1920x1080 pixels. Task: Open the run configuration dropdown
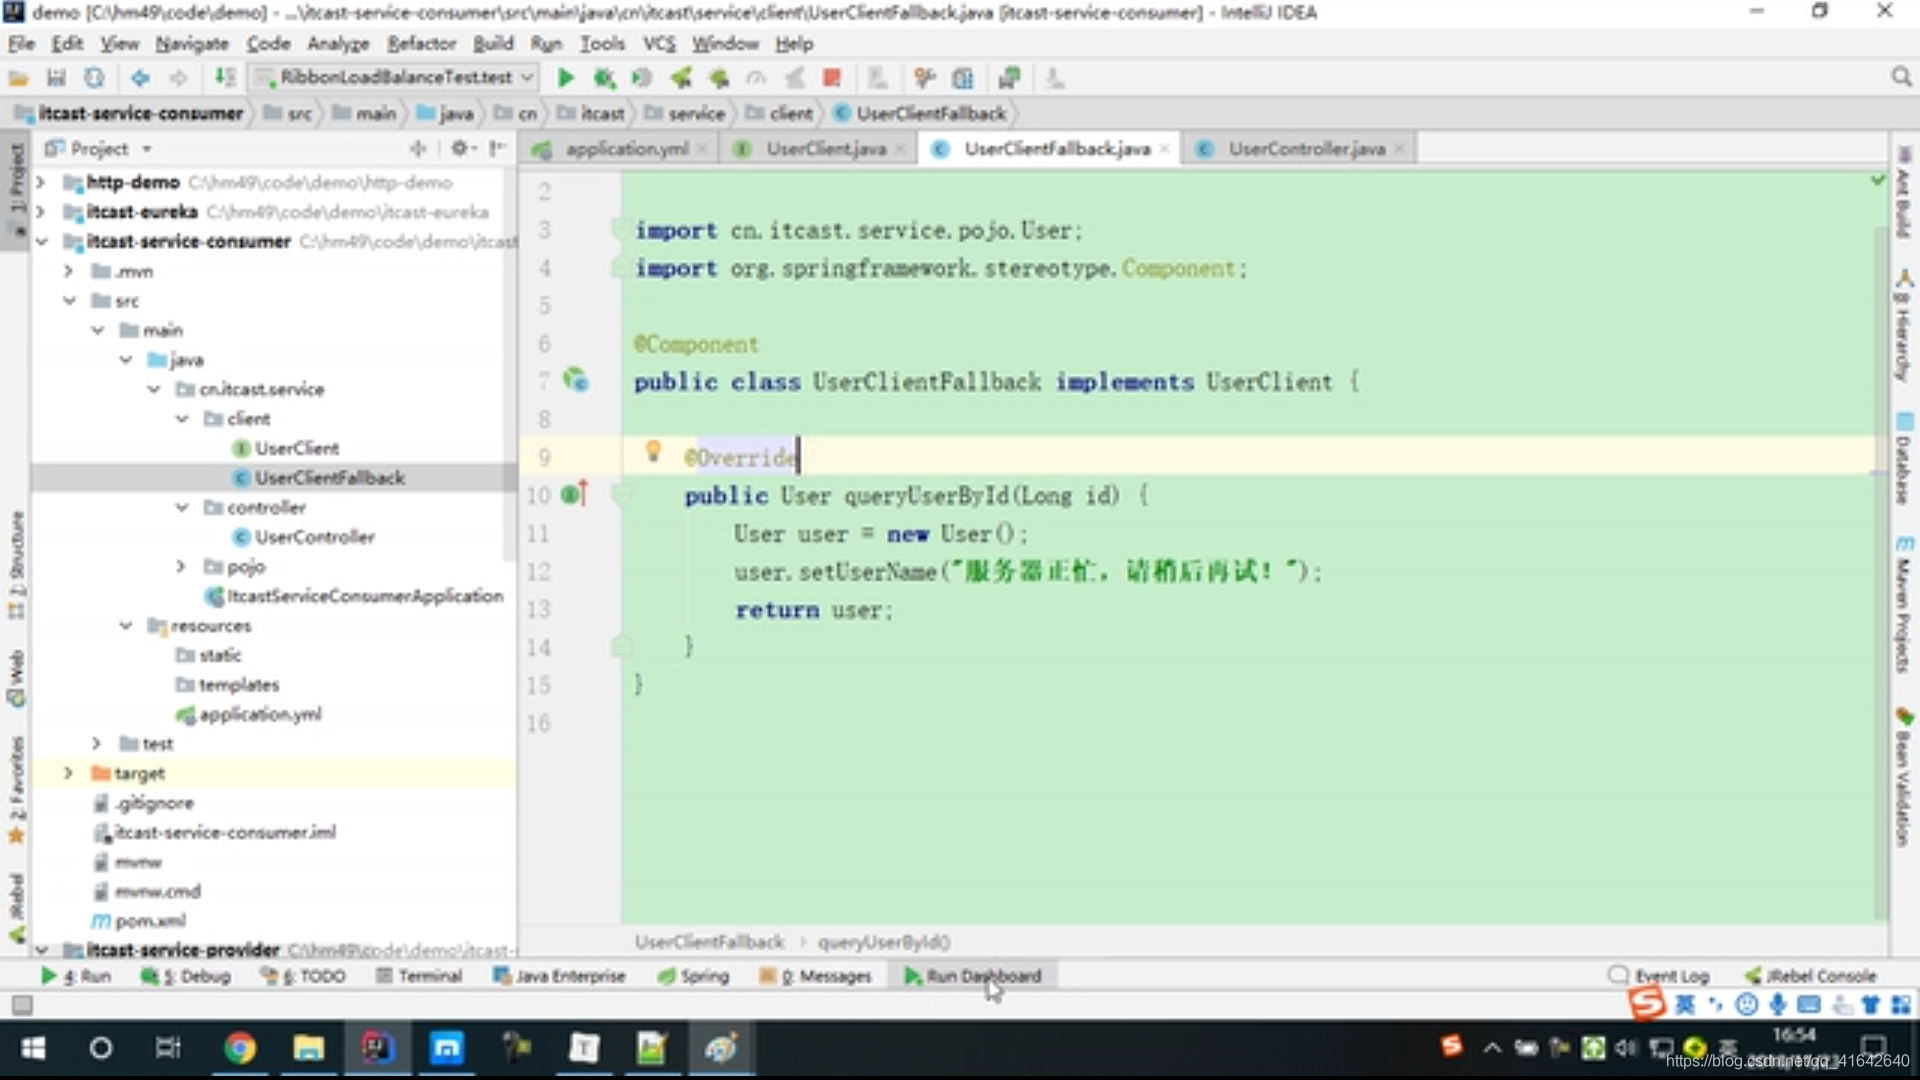pyautogui.click(x=395, y=77)
